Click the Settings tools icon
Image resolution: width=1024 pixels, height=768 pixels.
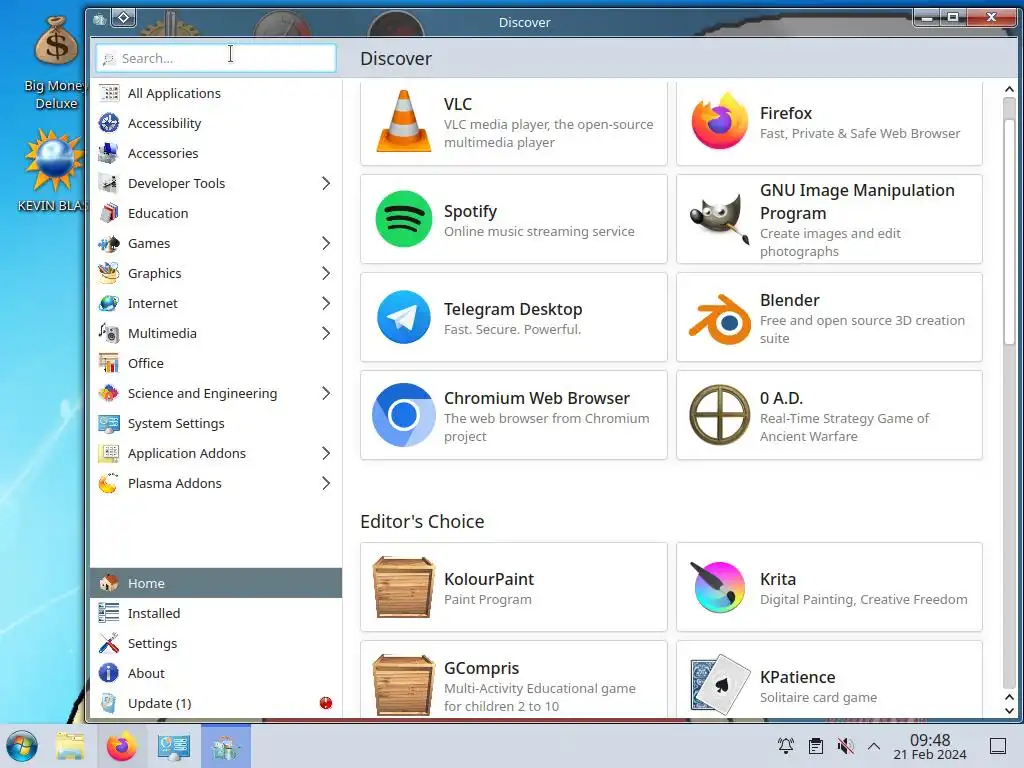click(109, 643)
